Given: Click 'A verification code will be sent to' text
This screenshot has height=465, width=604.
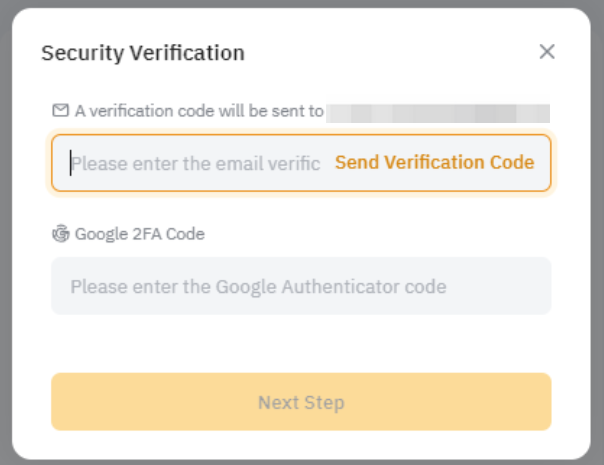Looking at the screenshot, I should tap(199, 111).
